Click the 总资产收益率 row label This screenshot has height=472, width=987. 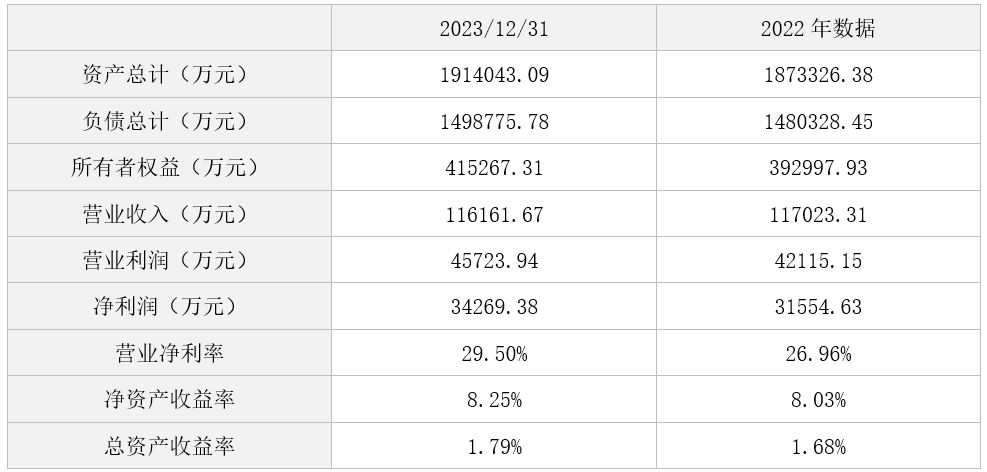[169, 446]
